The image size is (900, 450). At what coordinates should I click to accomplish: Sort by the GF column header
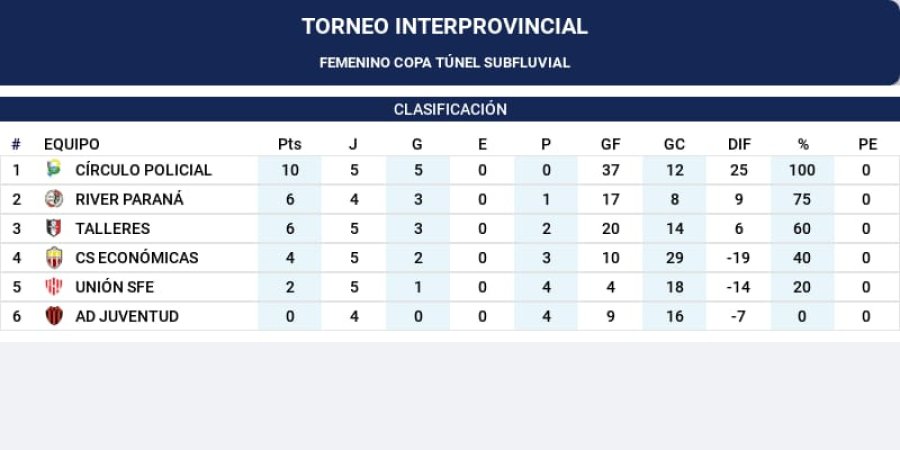click(x=610, y=144)
